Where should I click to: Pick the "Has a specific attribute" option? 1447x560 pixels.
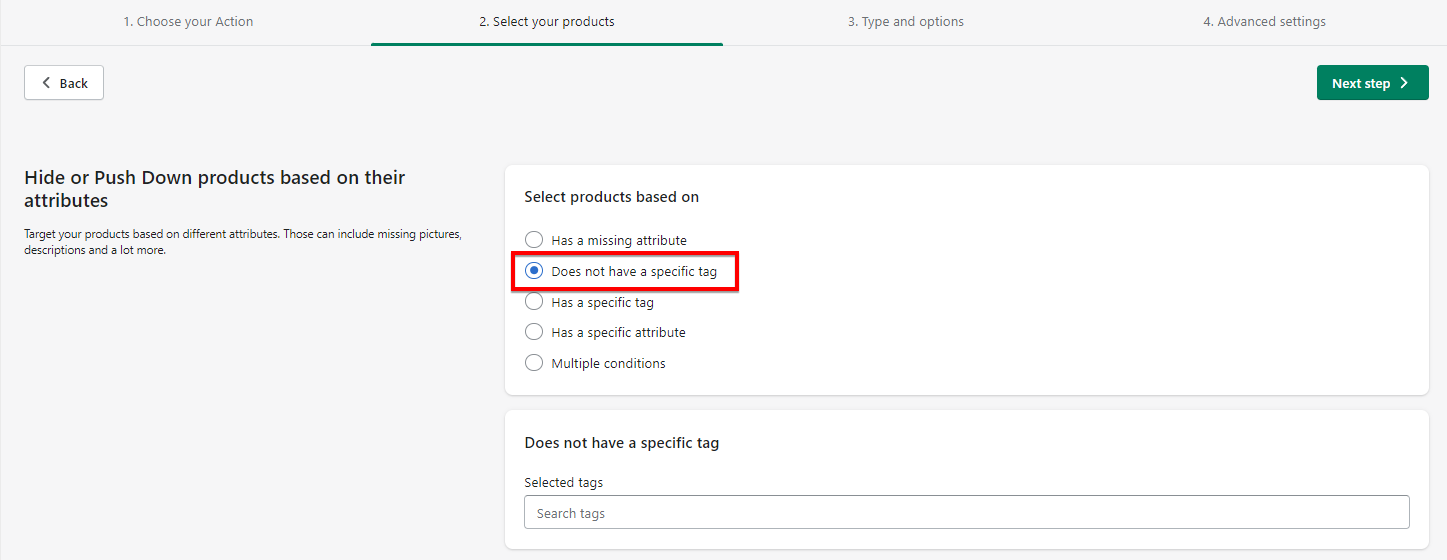pyautogui.click(x=534, y=332)
